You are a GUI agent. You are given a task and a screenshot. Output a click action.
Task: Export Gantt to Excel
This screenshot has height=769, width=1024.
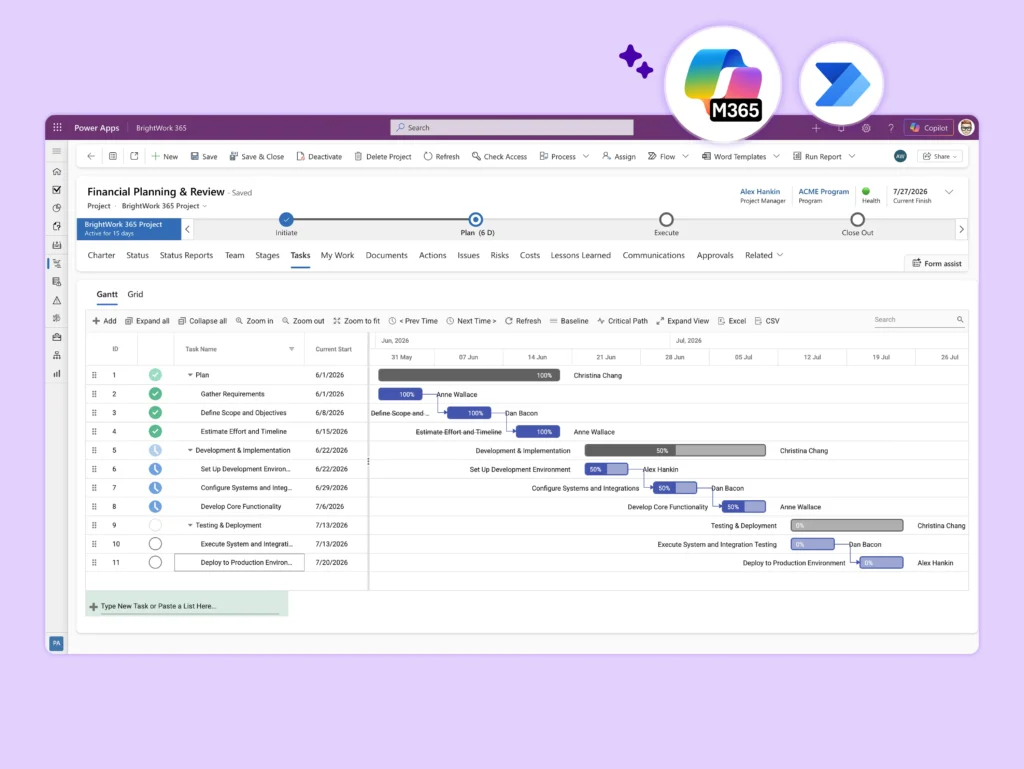point(731,321)
